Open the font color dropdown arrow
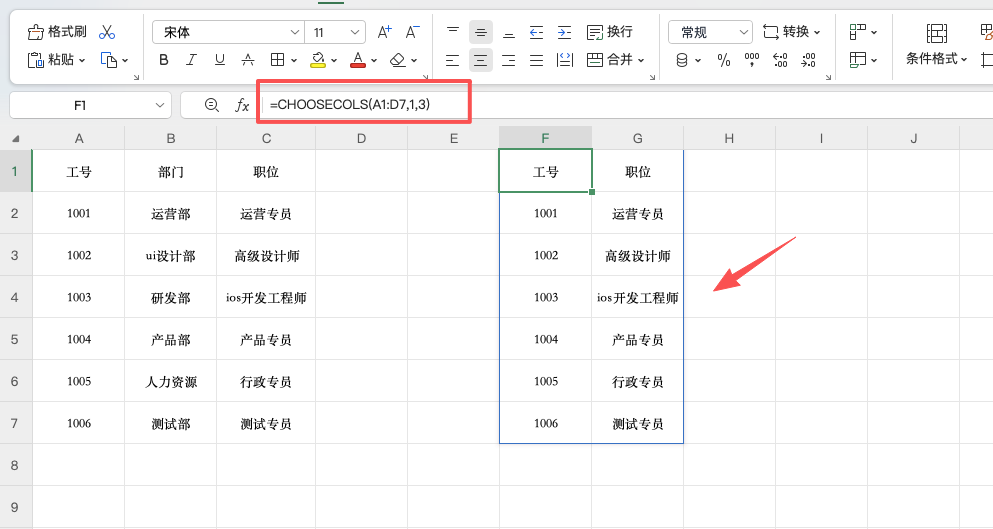 (374, 60)
